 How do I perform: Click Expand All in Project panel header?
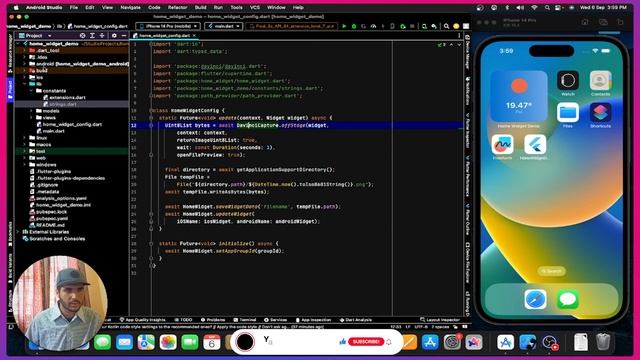(92, 36)
